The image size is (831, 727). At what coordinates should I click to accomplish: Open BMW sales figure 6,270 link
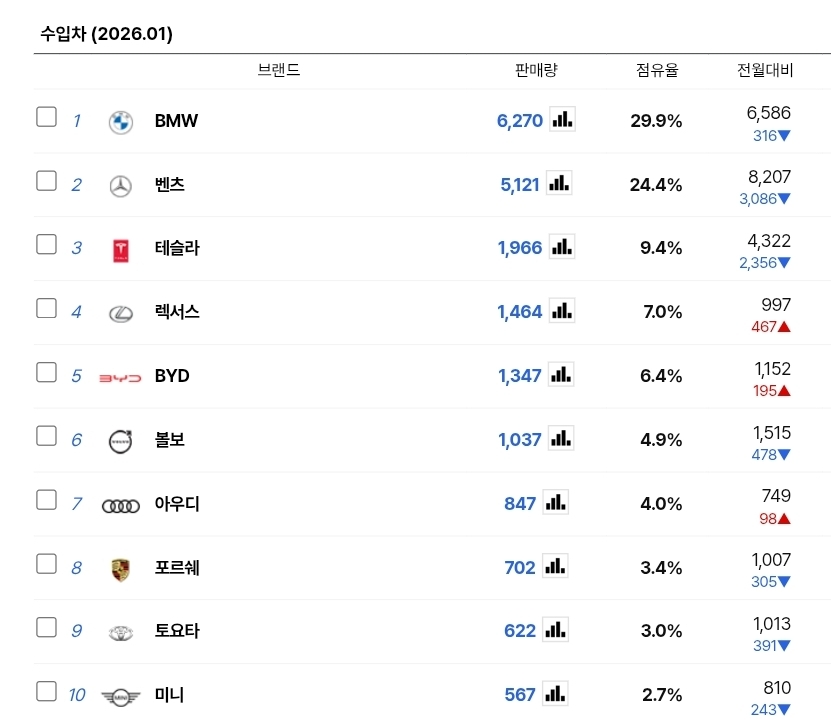pos(519,121)
